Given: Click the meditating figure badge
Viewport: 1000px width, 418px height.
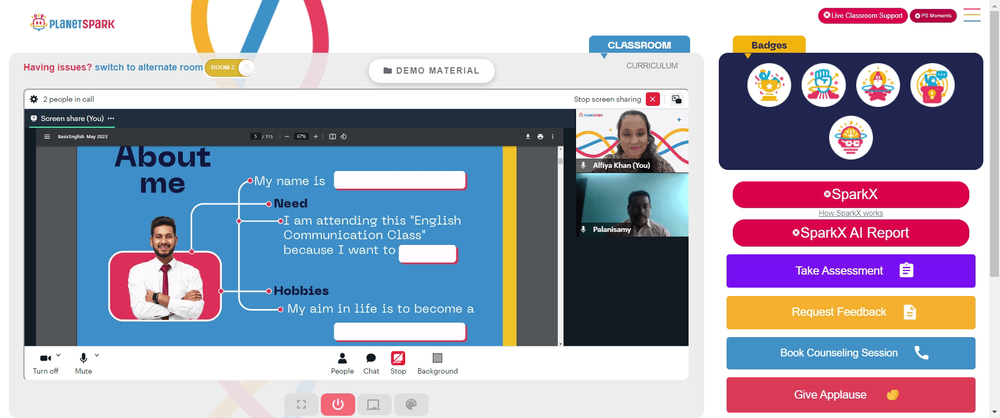Looking at the screenshot, I should (x=878, y=85).
